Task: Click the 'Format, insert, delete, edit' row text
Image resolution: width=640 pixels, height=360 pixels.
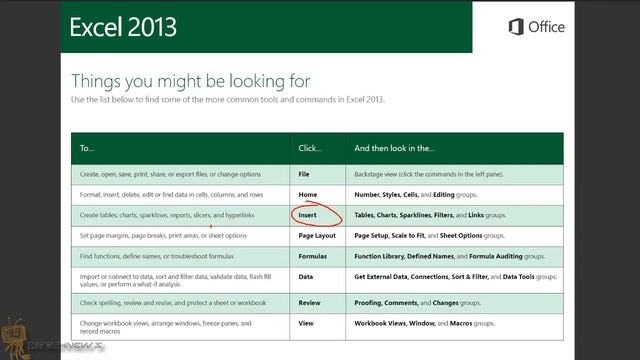Action: pyautogui.click(x=171, y=195)
